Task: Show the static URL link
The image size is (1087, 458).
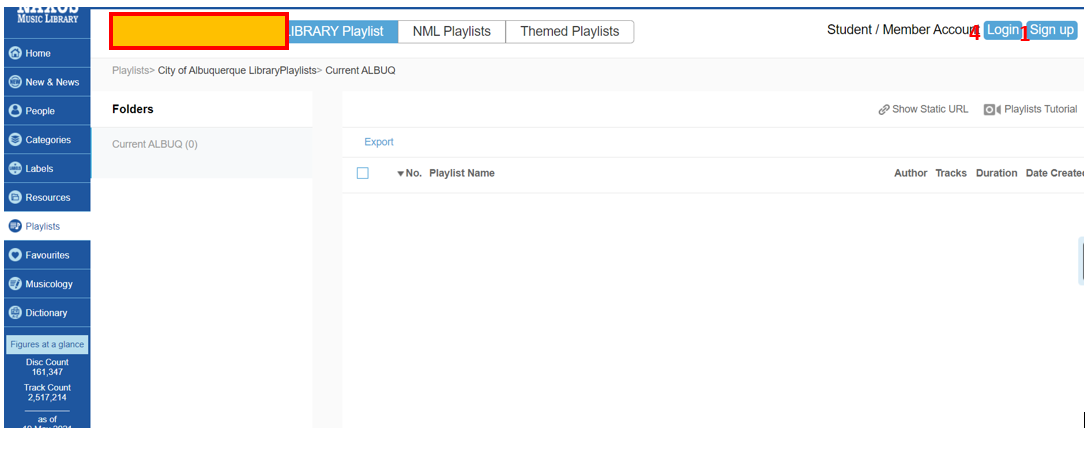Action: point(923,109)
